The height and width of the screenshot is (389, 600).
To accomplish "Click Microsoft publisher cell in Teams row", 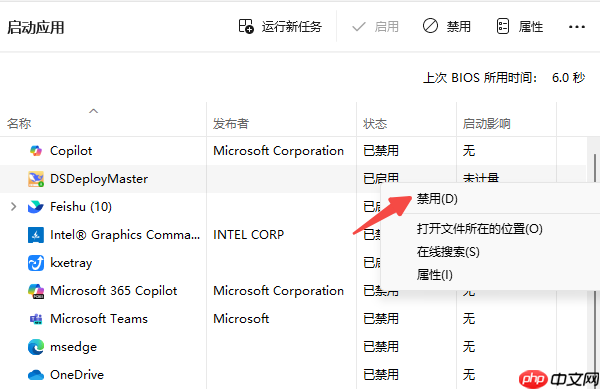I will (241, 319).
